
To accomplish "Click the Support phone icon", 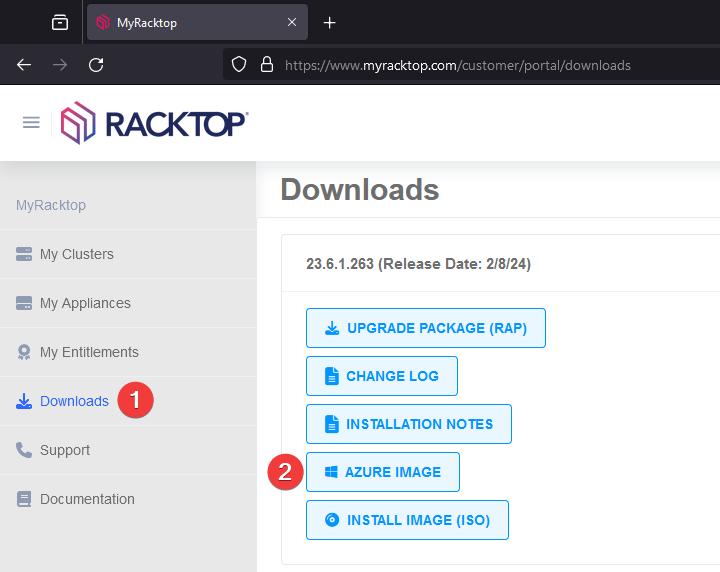I will point(24,450).
